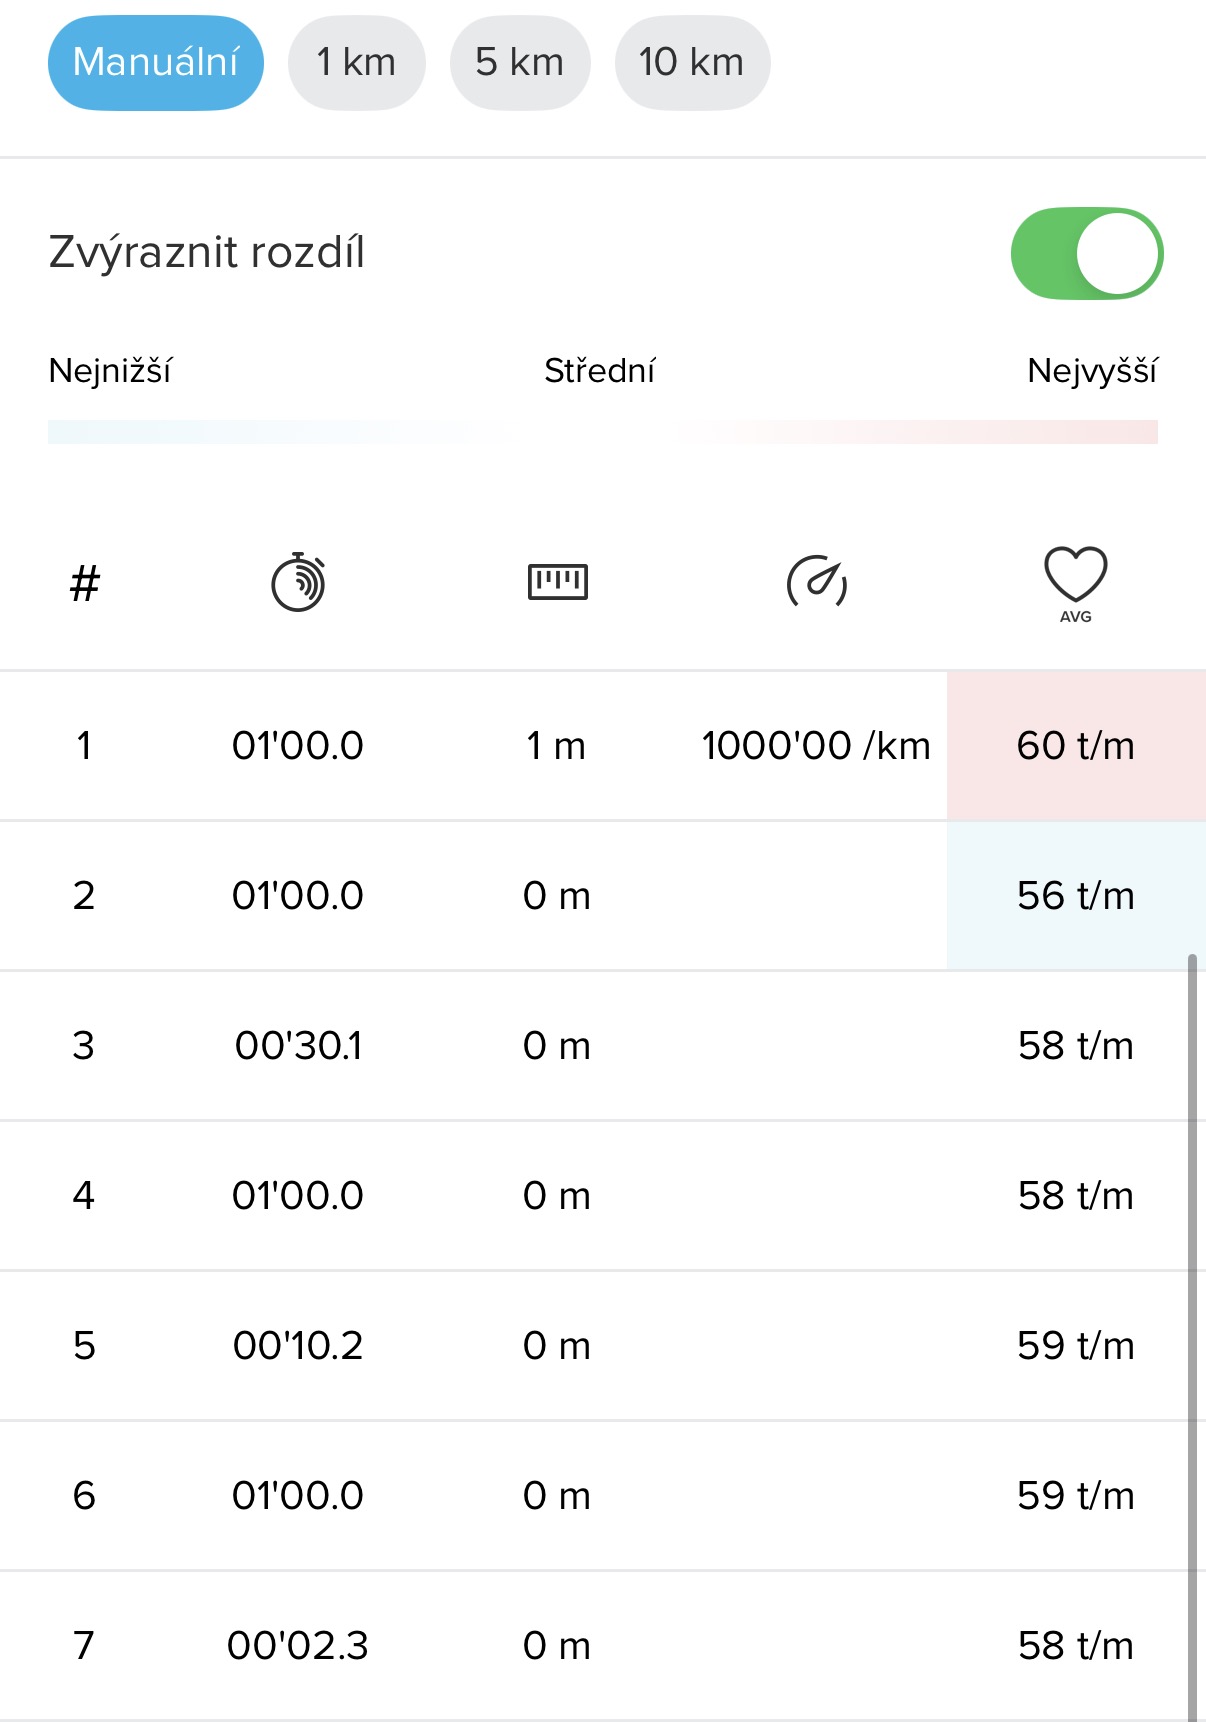Click the # lap number column header

click(x=85, y=583)
